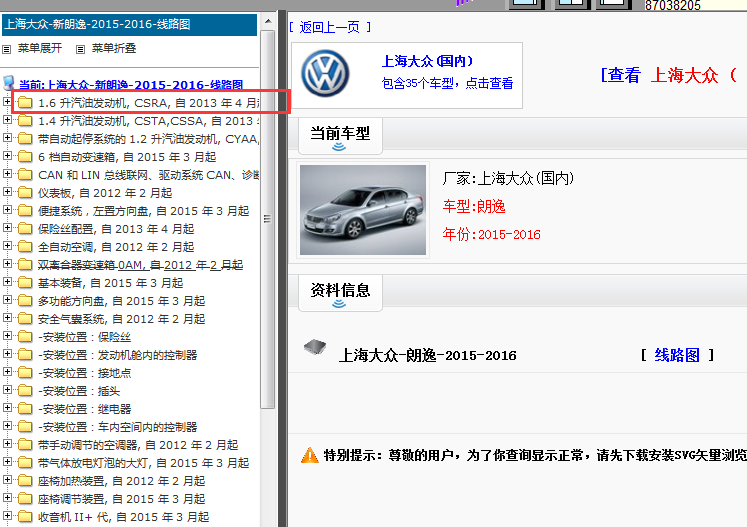Click folder icon of 带手动调节的空调器
747x527 pixels.
[x=25, y=445]
